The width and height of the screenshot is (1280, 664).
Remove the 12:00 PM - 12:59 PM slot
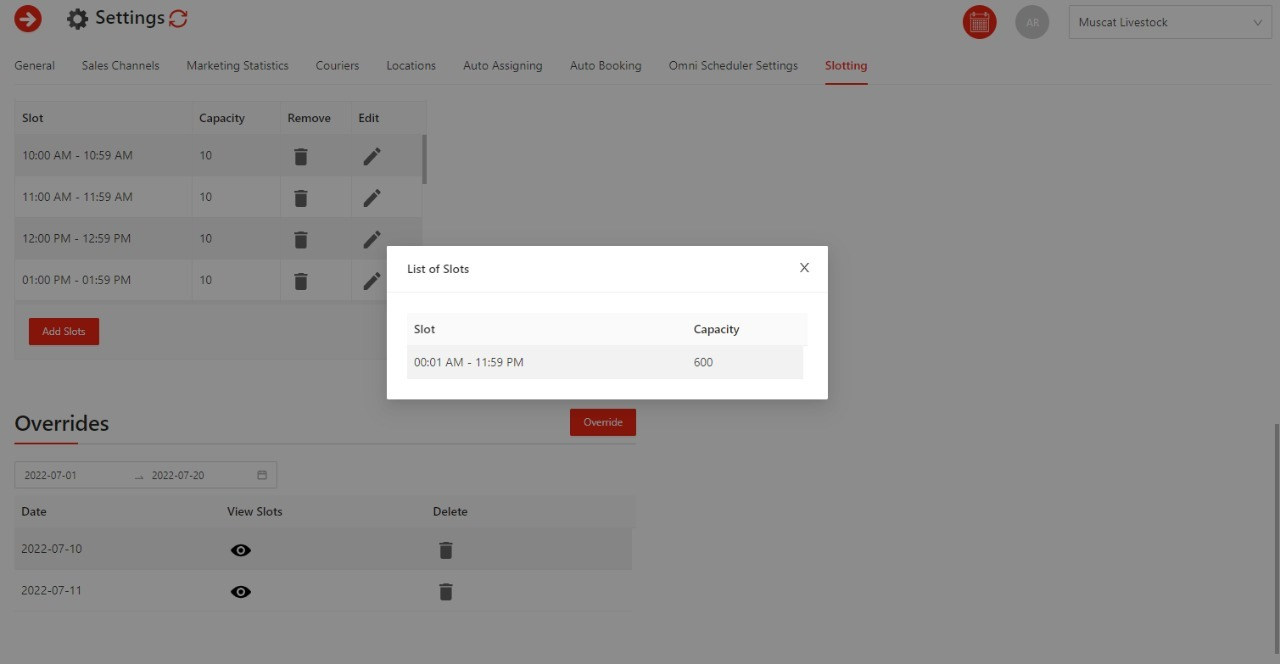coord(300,239)
